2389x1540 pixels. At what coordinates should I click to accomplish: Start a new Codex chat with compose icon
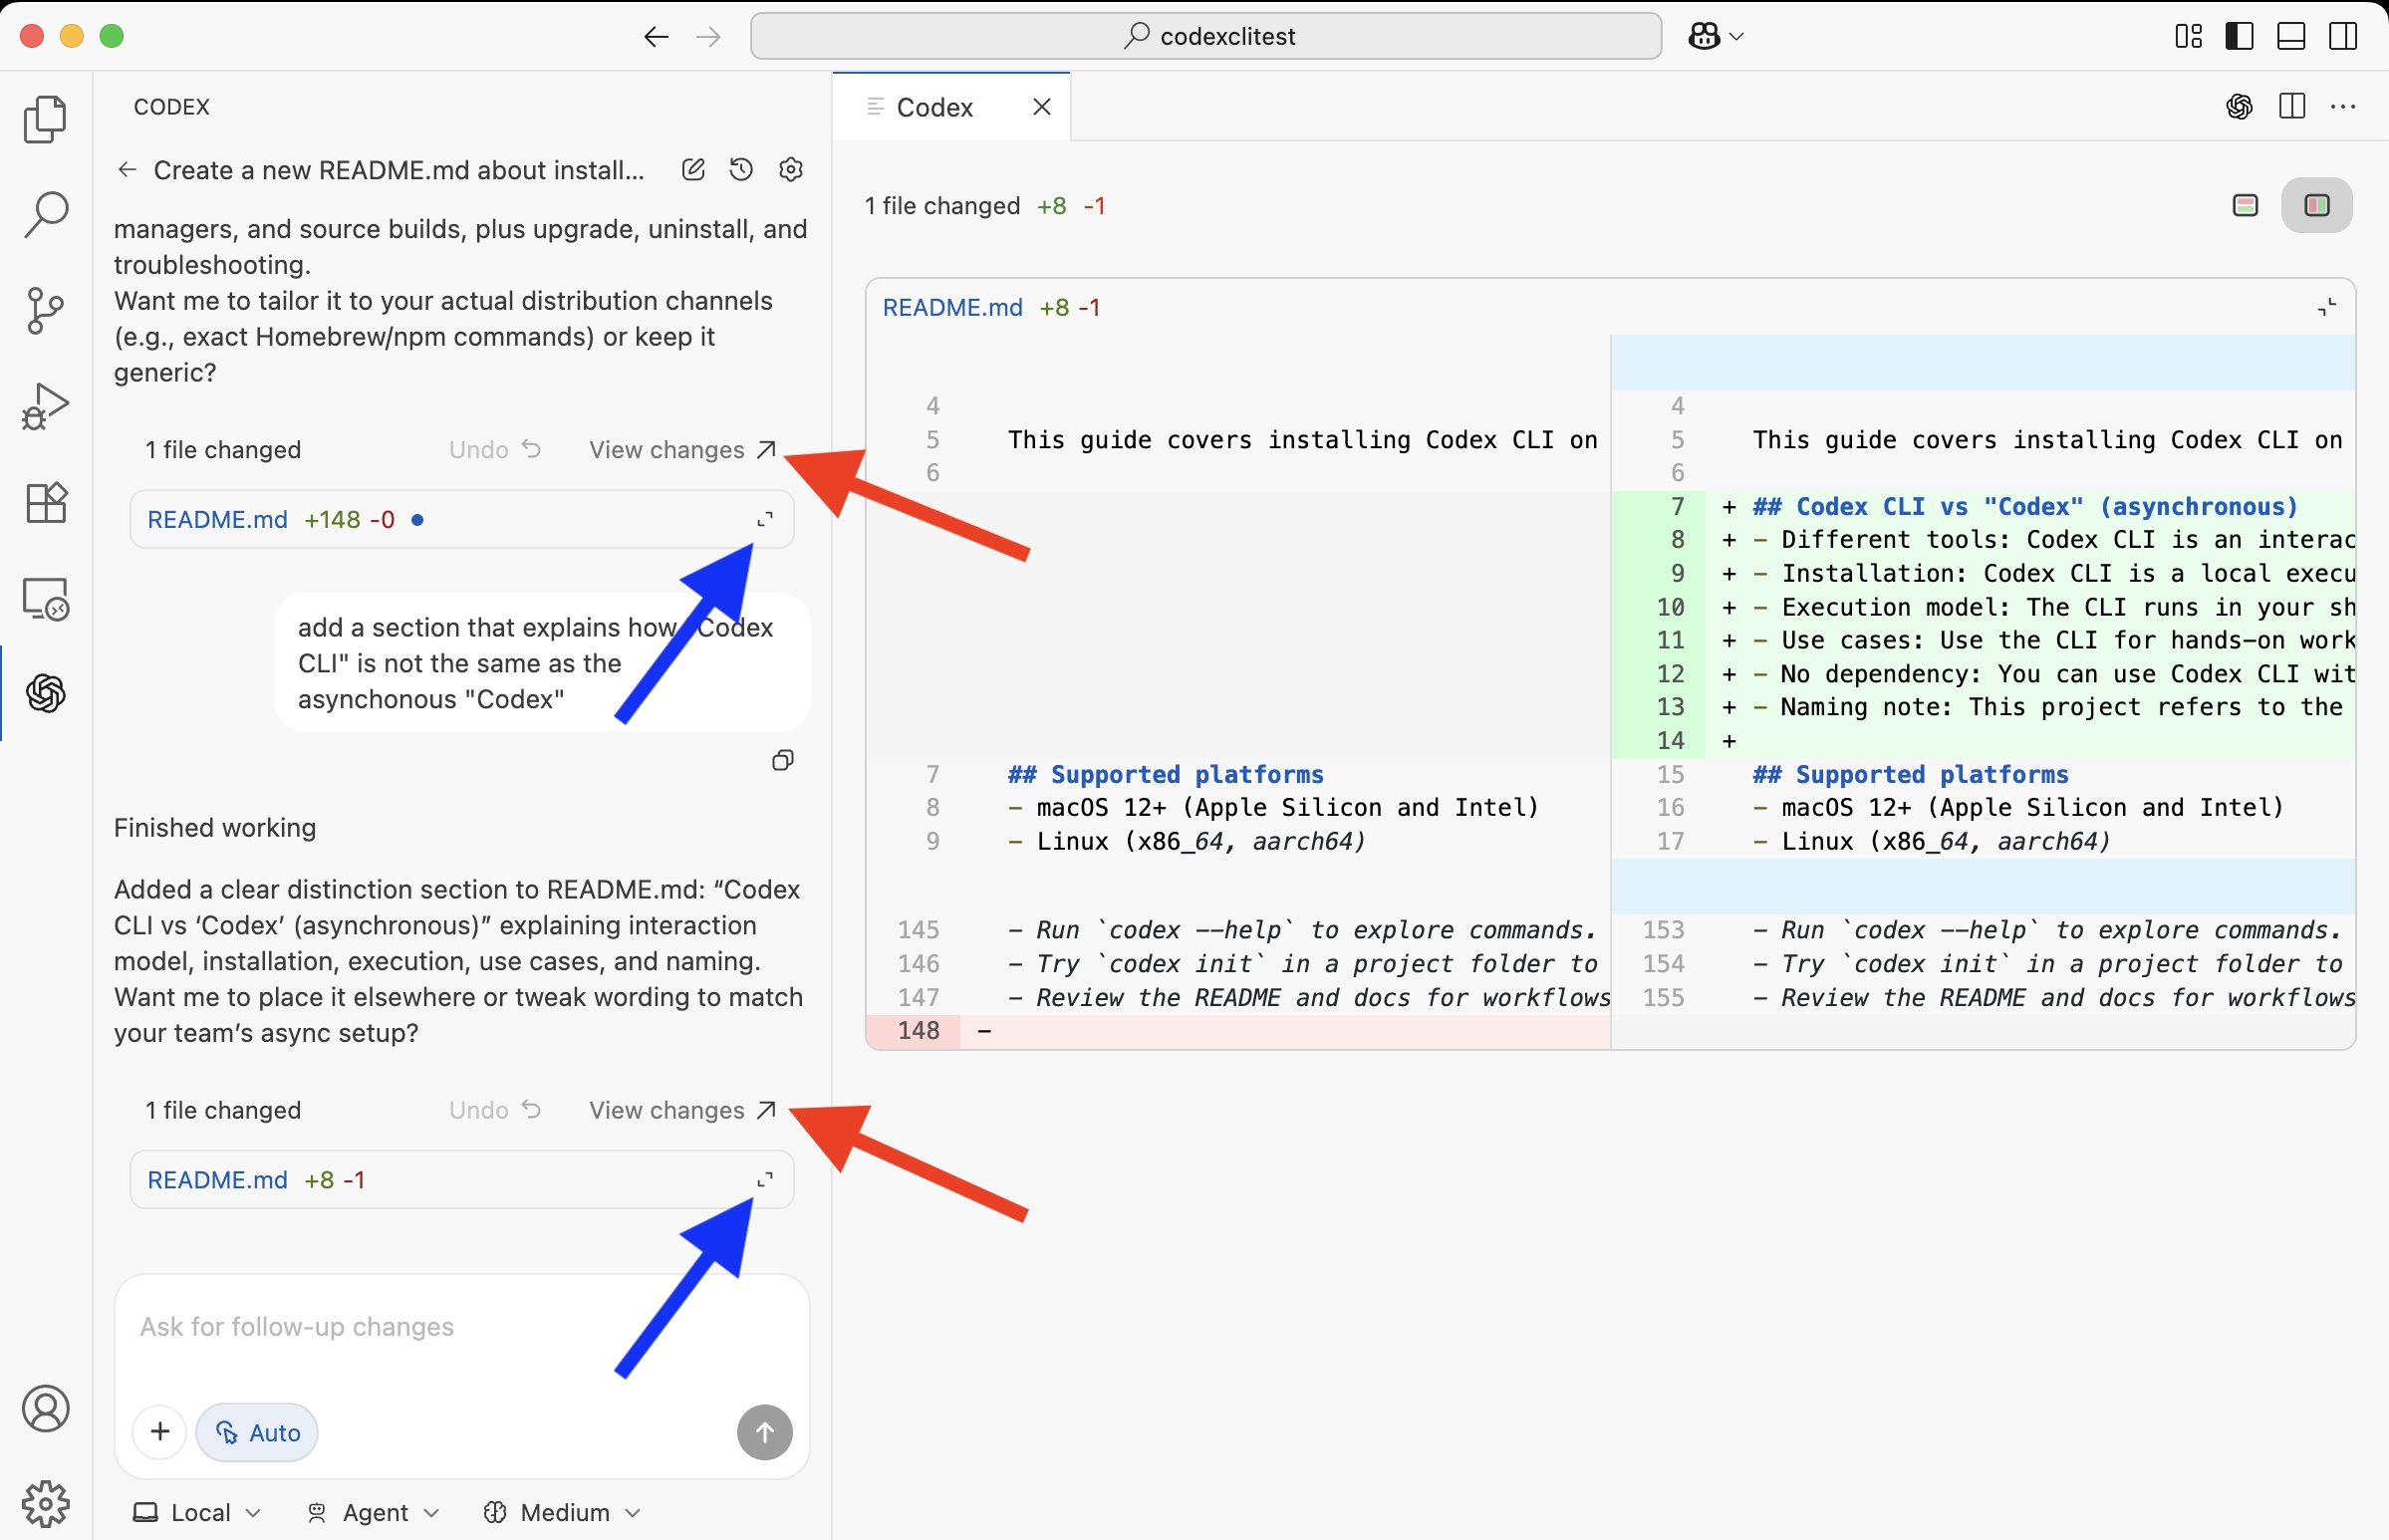pyautogui.click(x=693, y=169)
